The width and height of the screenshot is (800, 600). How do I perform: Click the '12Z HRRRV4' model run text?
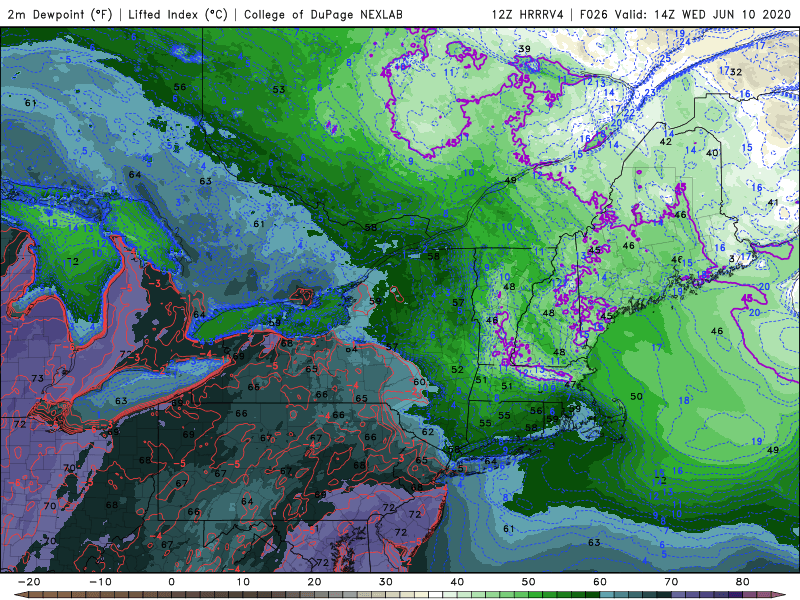pyautogui.click(x=528, y=14)
